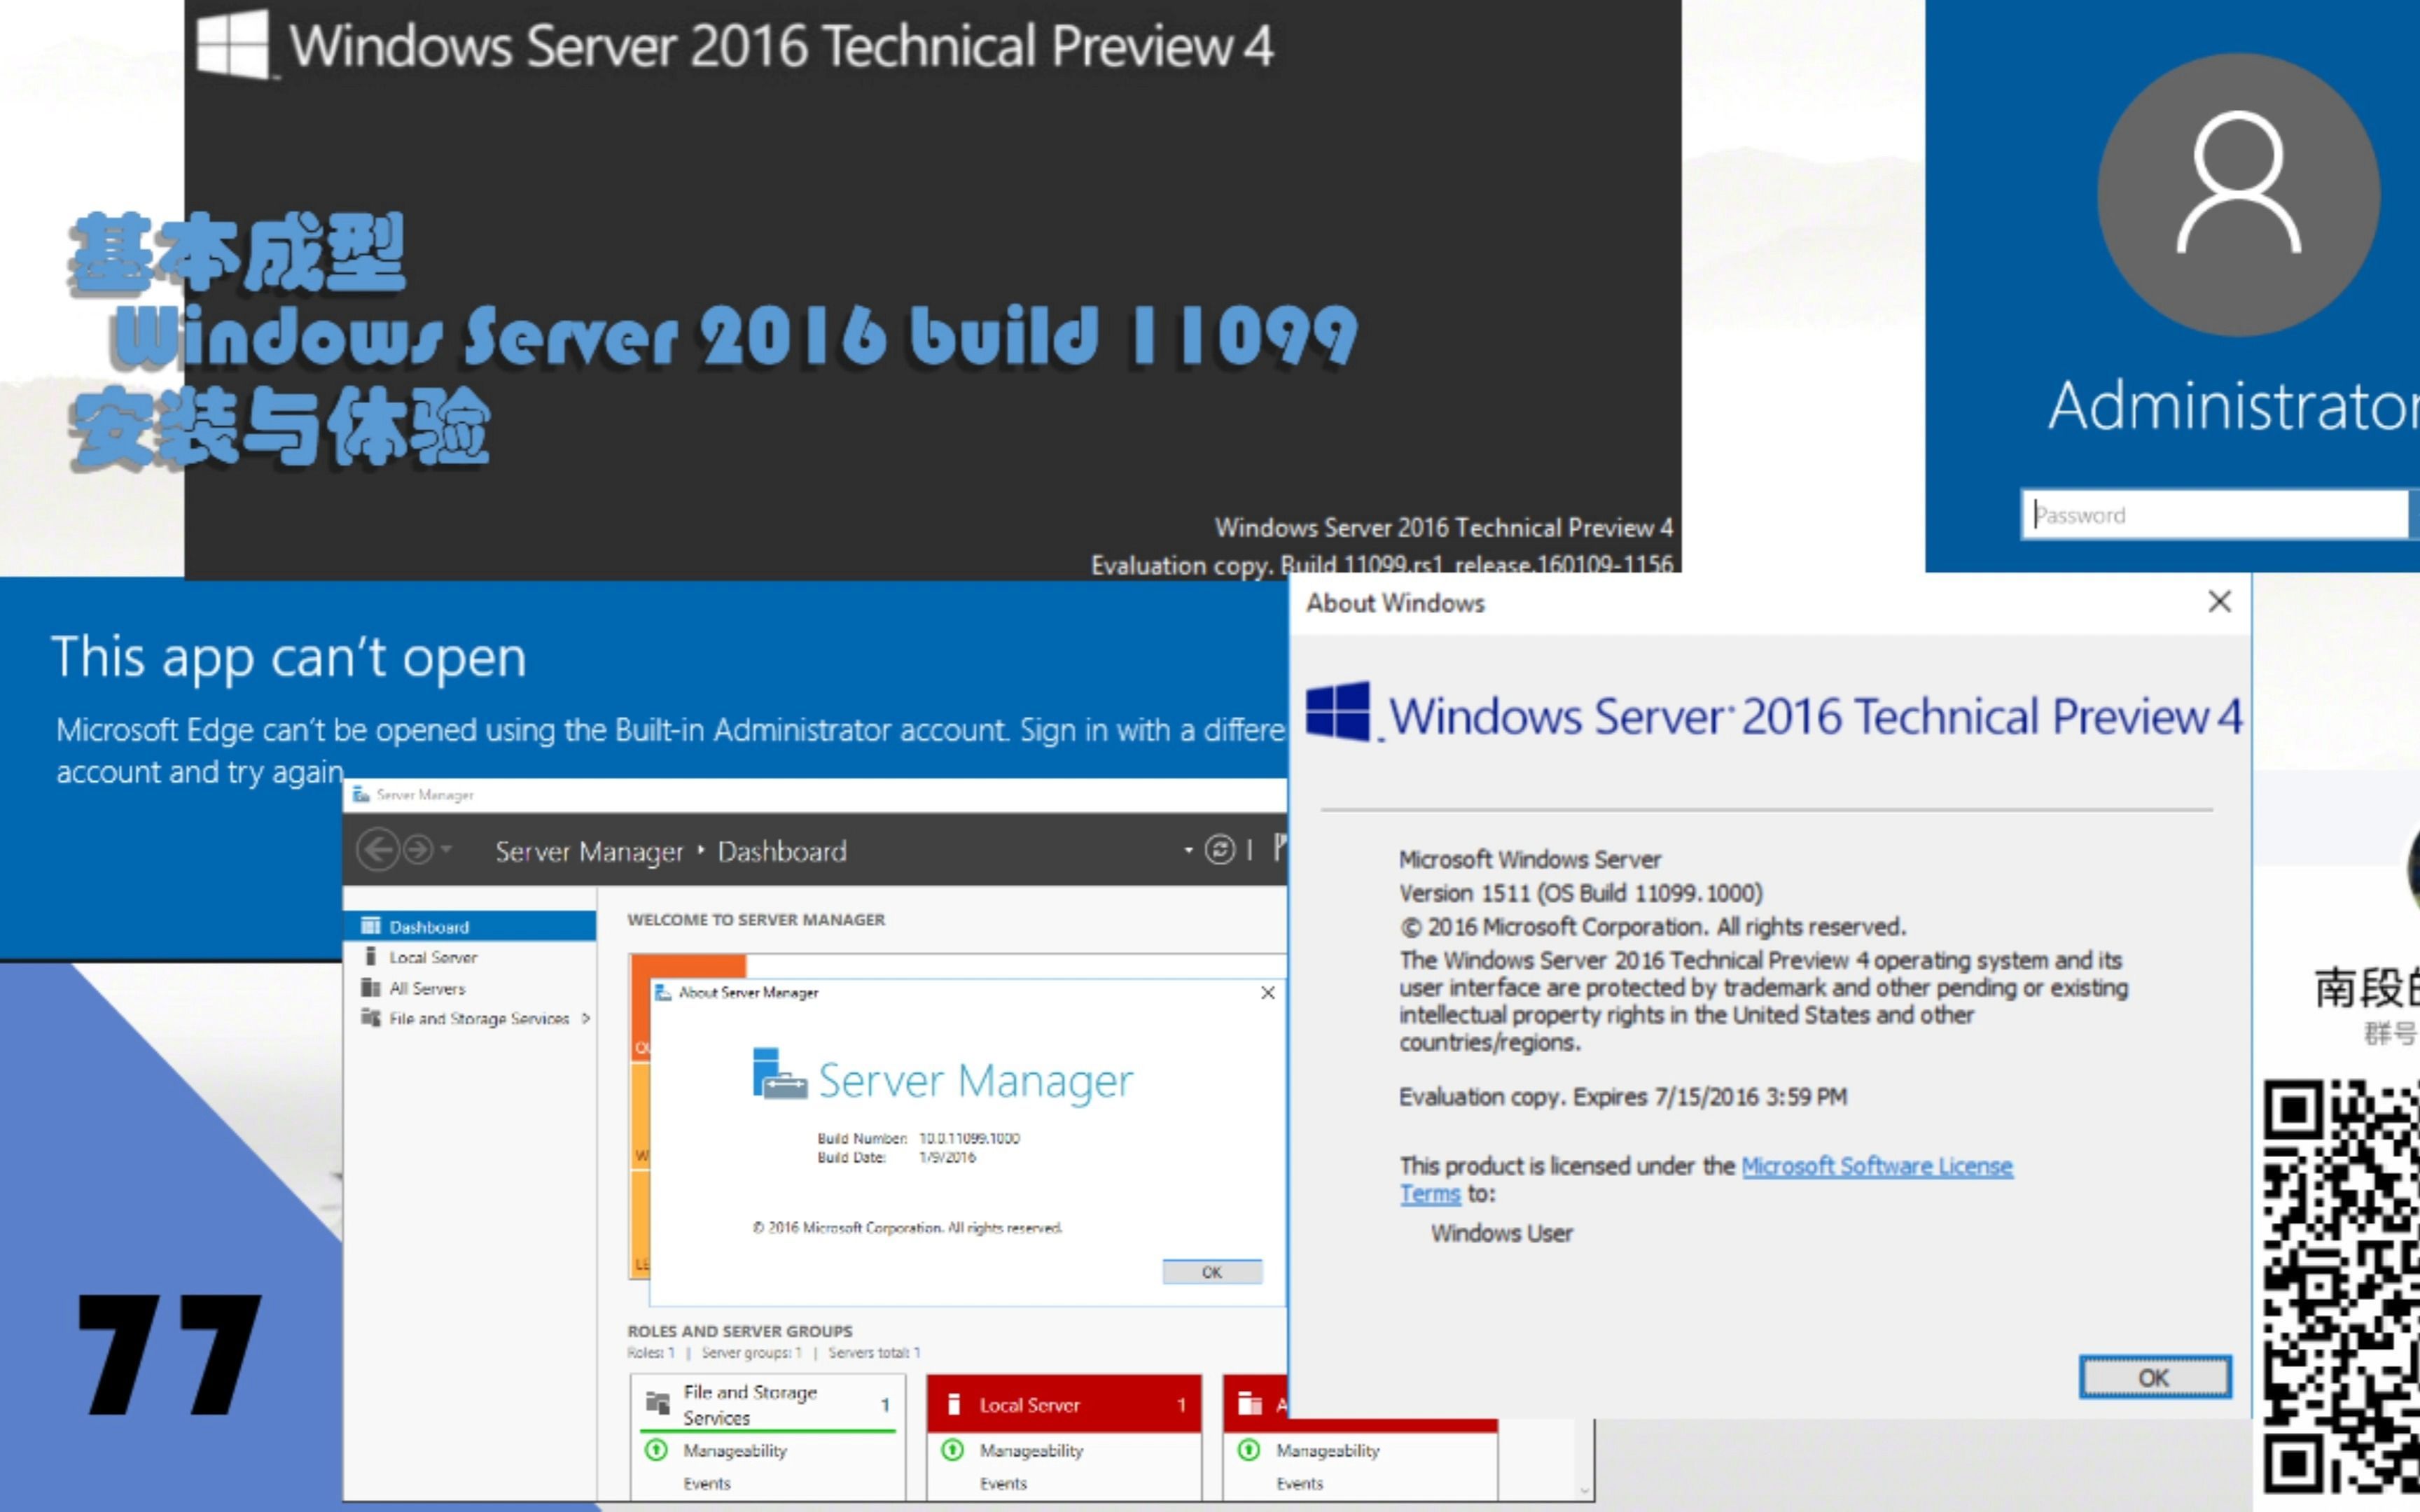Click 'Evaluation copy. Expires 7/15/2016' text
The width and height of the screenshot is (2420, 1512).
(x=1623, y=1097)
